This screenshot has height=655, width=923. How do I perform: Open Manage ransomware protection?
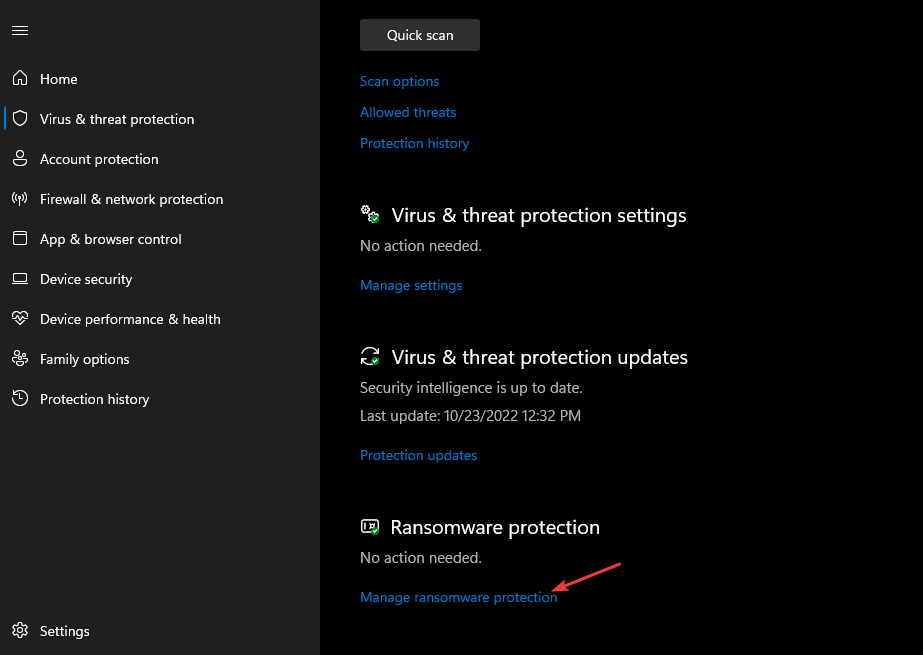[x=459, y=597]
